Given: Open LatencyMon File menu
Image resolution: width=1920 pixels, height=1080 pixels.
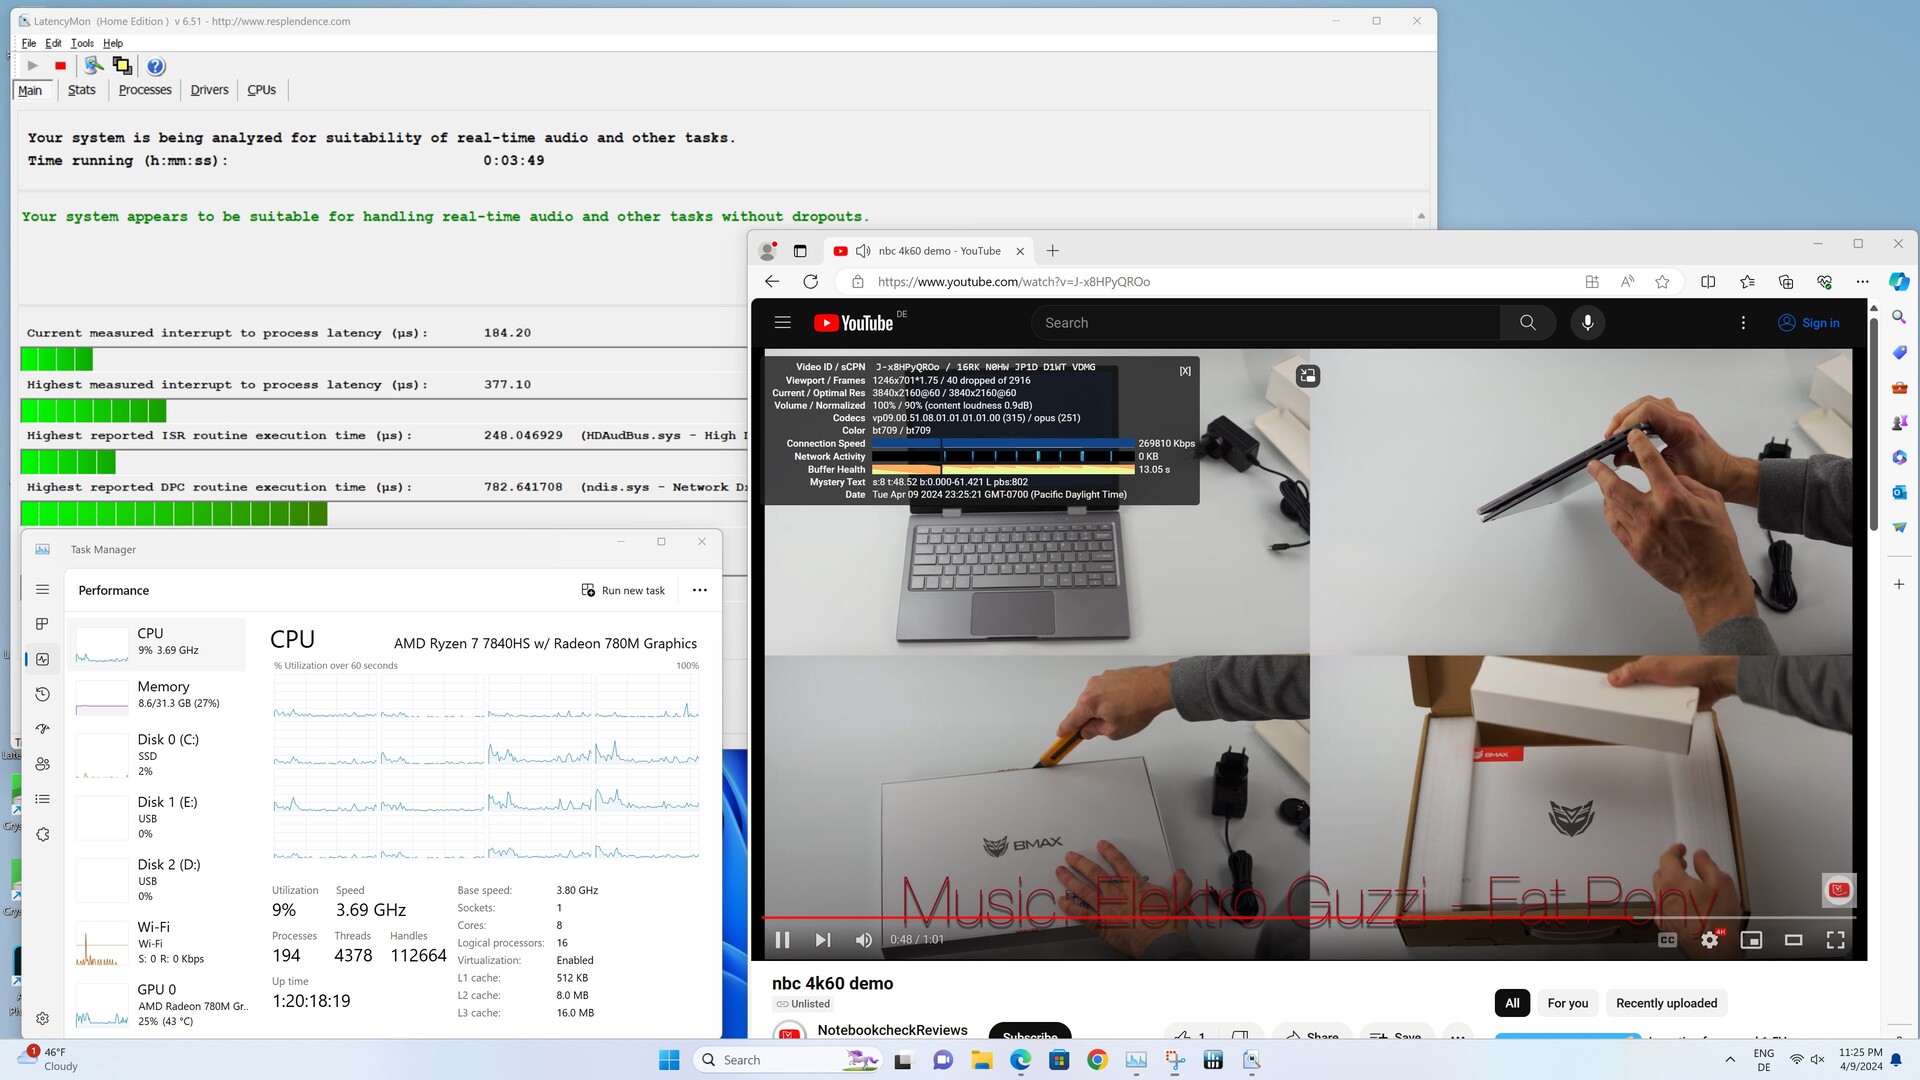Looking at the screenshot, I should (29, 43).
